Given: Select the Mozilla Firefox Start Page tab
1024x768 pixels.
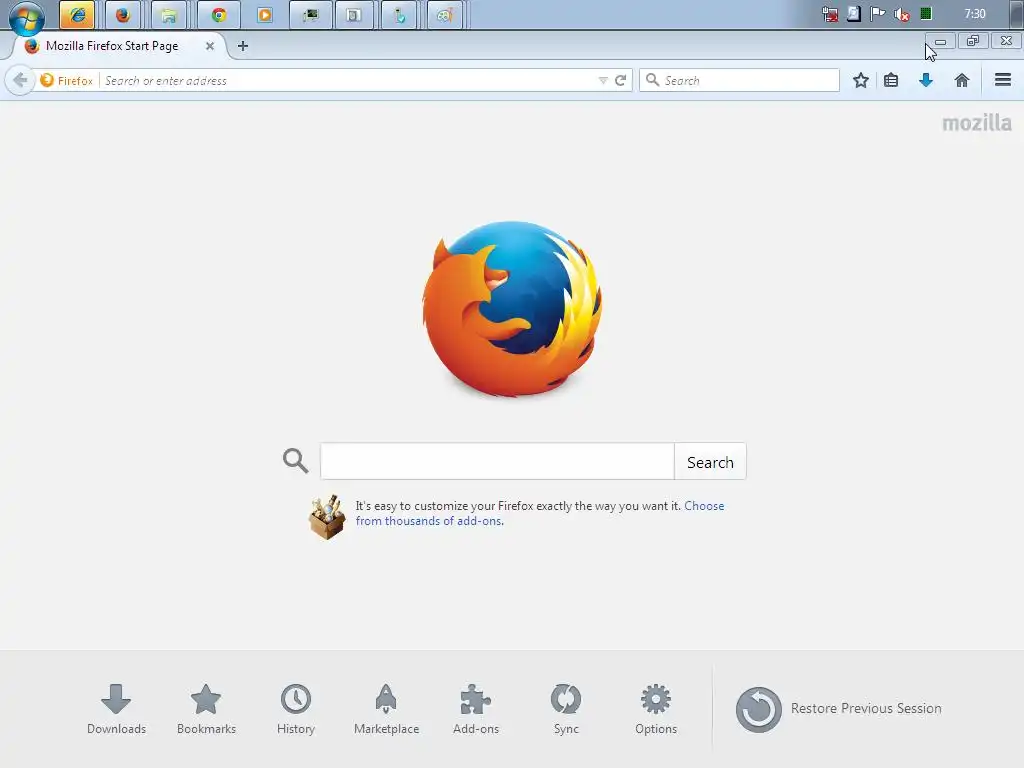Looking at the screenshot, I should point(120,46).
